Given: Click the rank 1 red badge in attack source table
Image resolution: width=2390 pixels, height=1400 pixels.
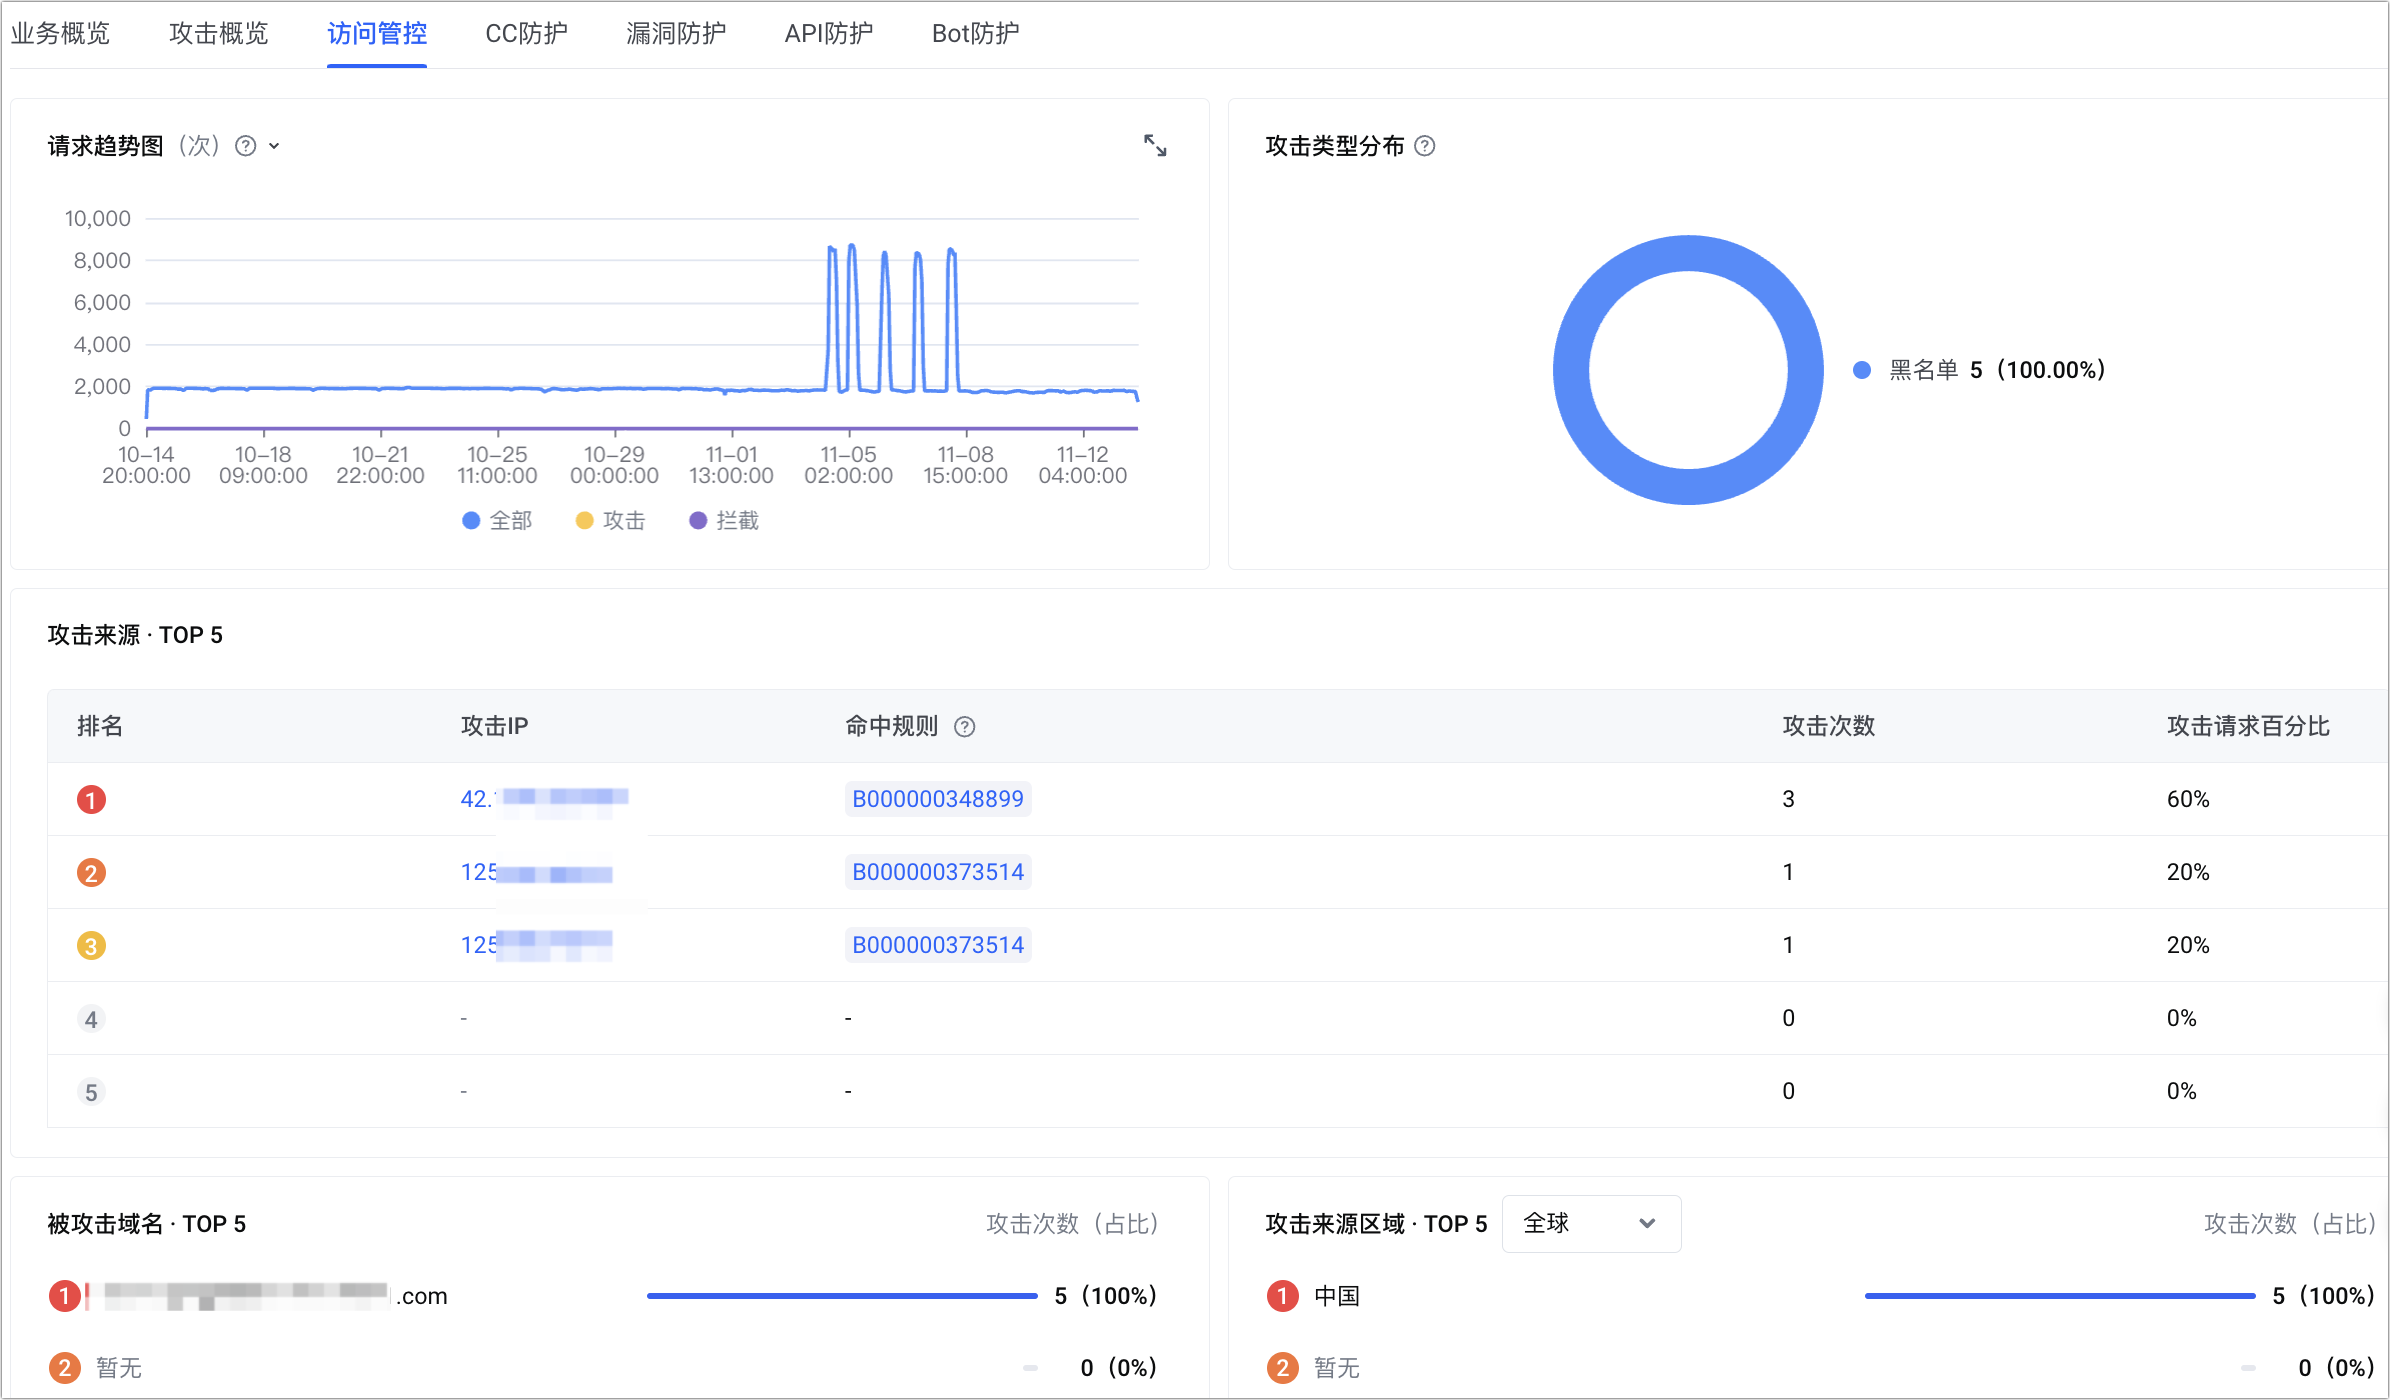Looking at the screenshot, I should 91,799.
